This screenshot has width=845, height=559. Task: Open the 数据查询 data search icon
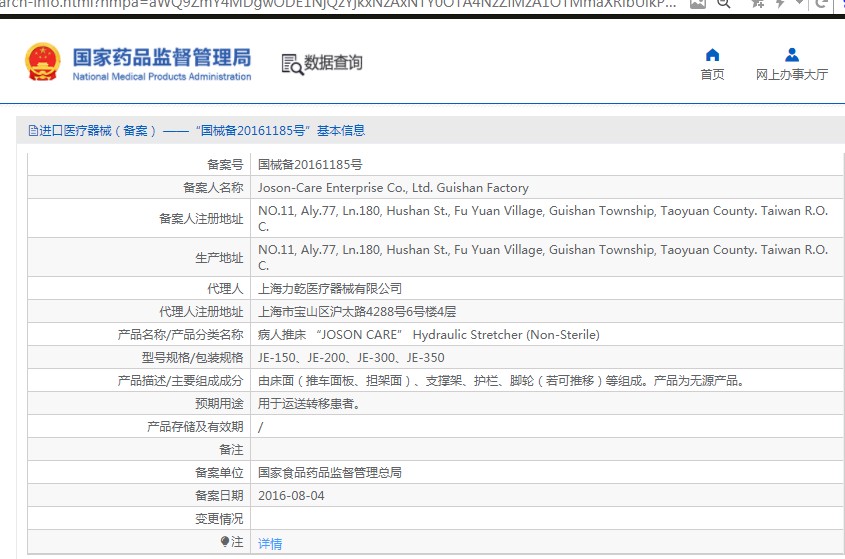coord(292,64)
